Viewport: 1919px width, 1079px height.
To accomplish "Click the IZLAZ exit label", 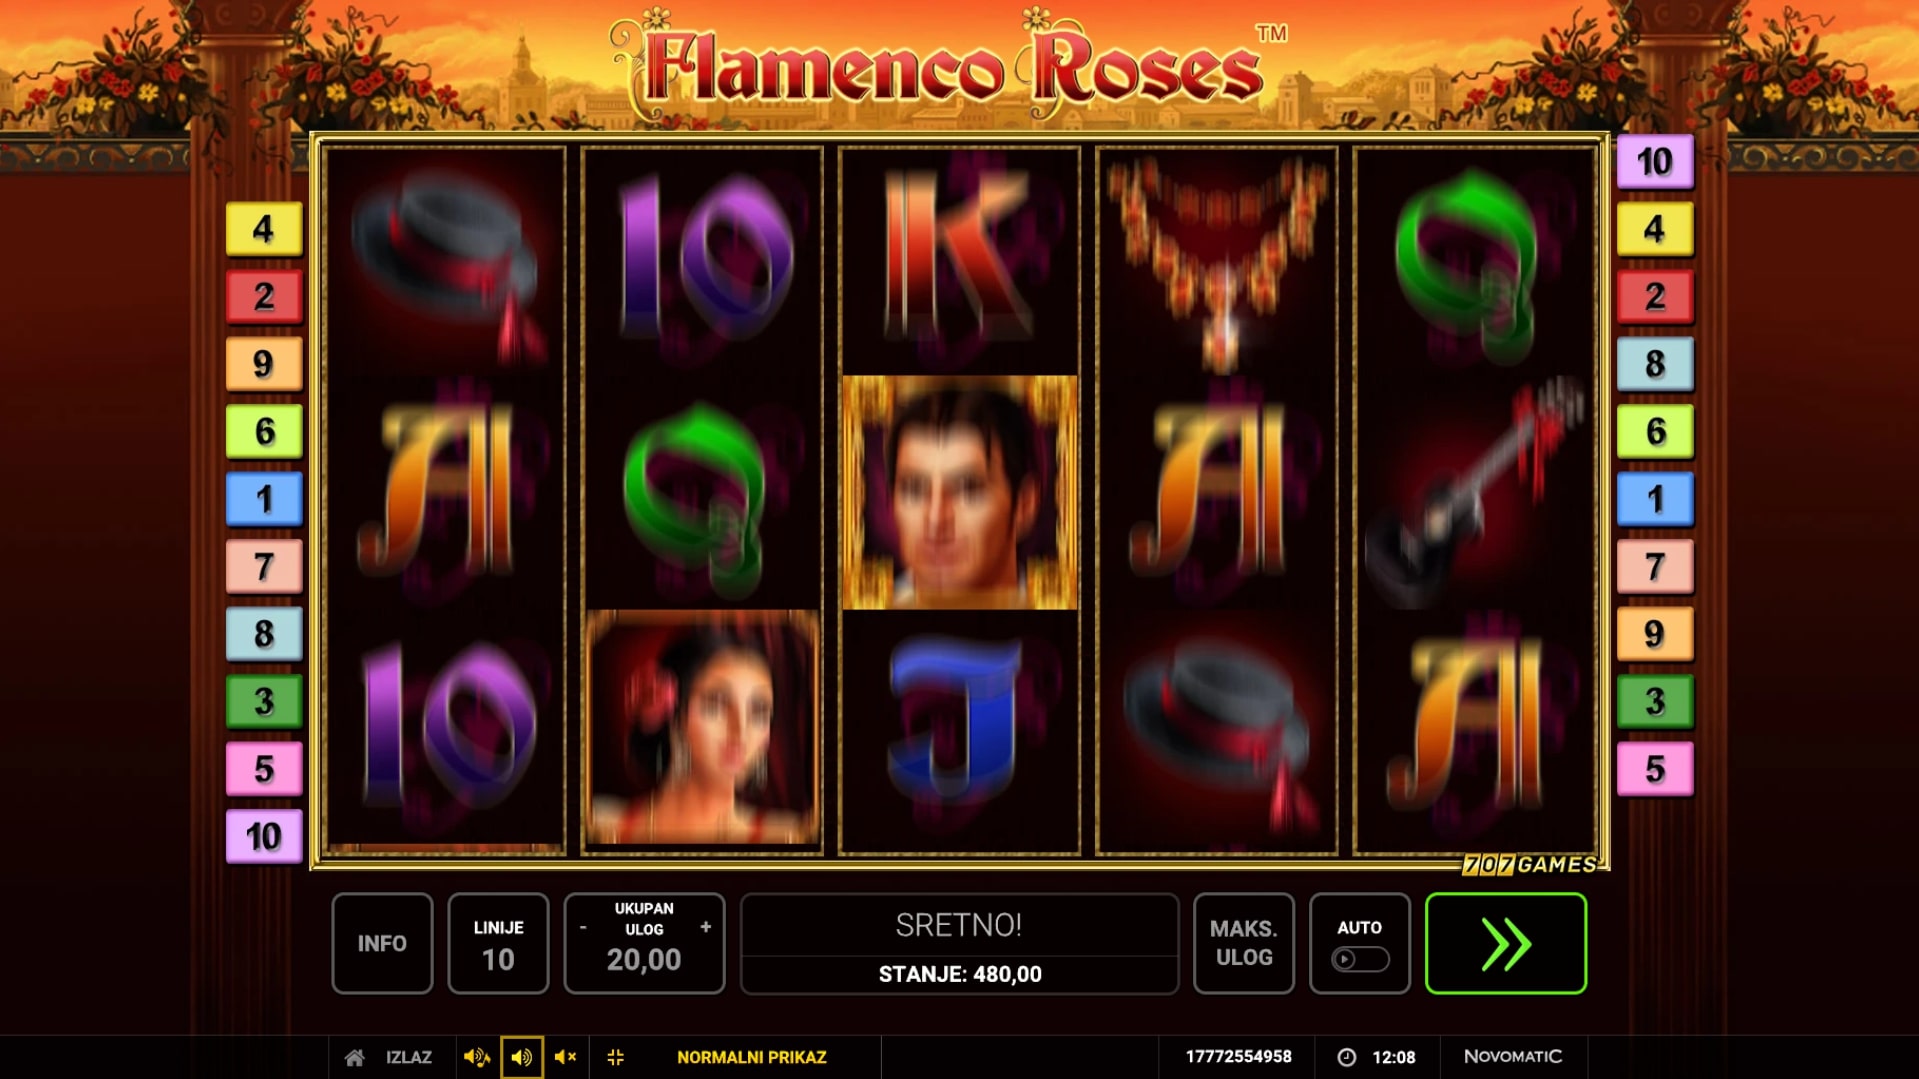I will (409, 1057).
